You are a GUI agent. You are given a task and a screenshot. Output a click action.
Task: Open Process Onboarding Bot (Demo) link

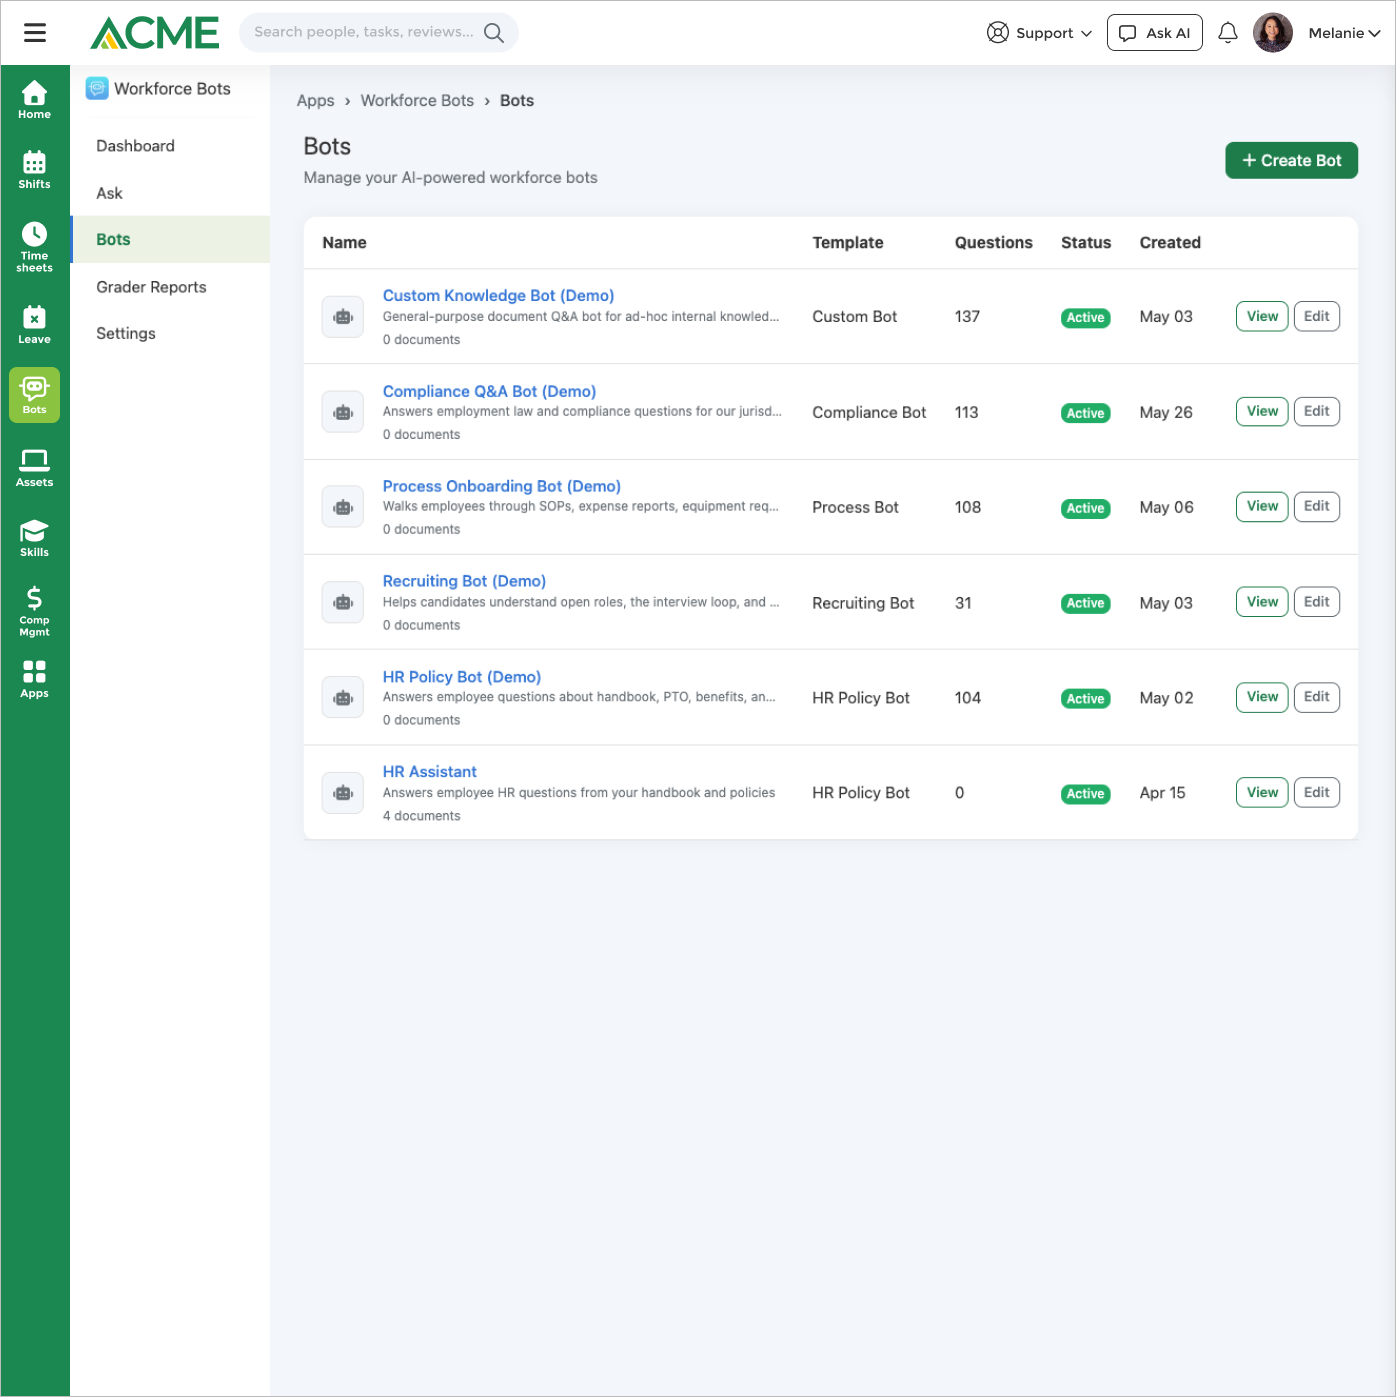pos(501,486)
